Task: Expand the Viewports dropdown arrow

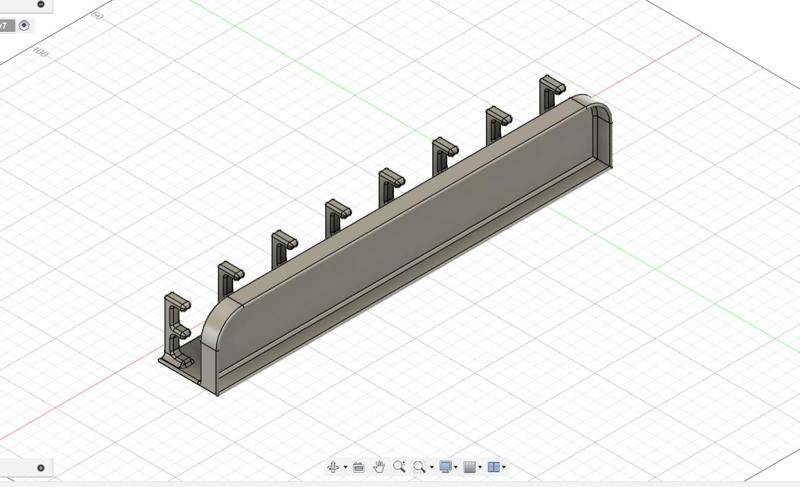Action: 504,467
